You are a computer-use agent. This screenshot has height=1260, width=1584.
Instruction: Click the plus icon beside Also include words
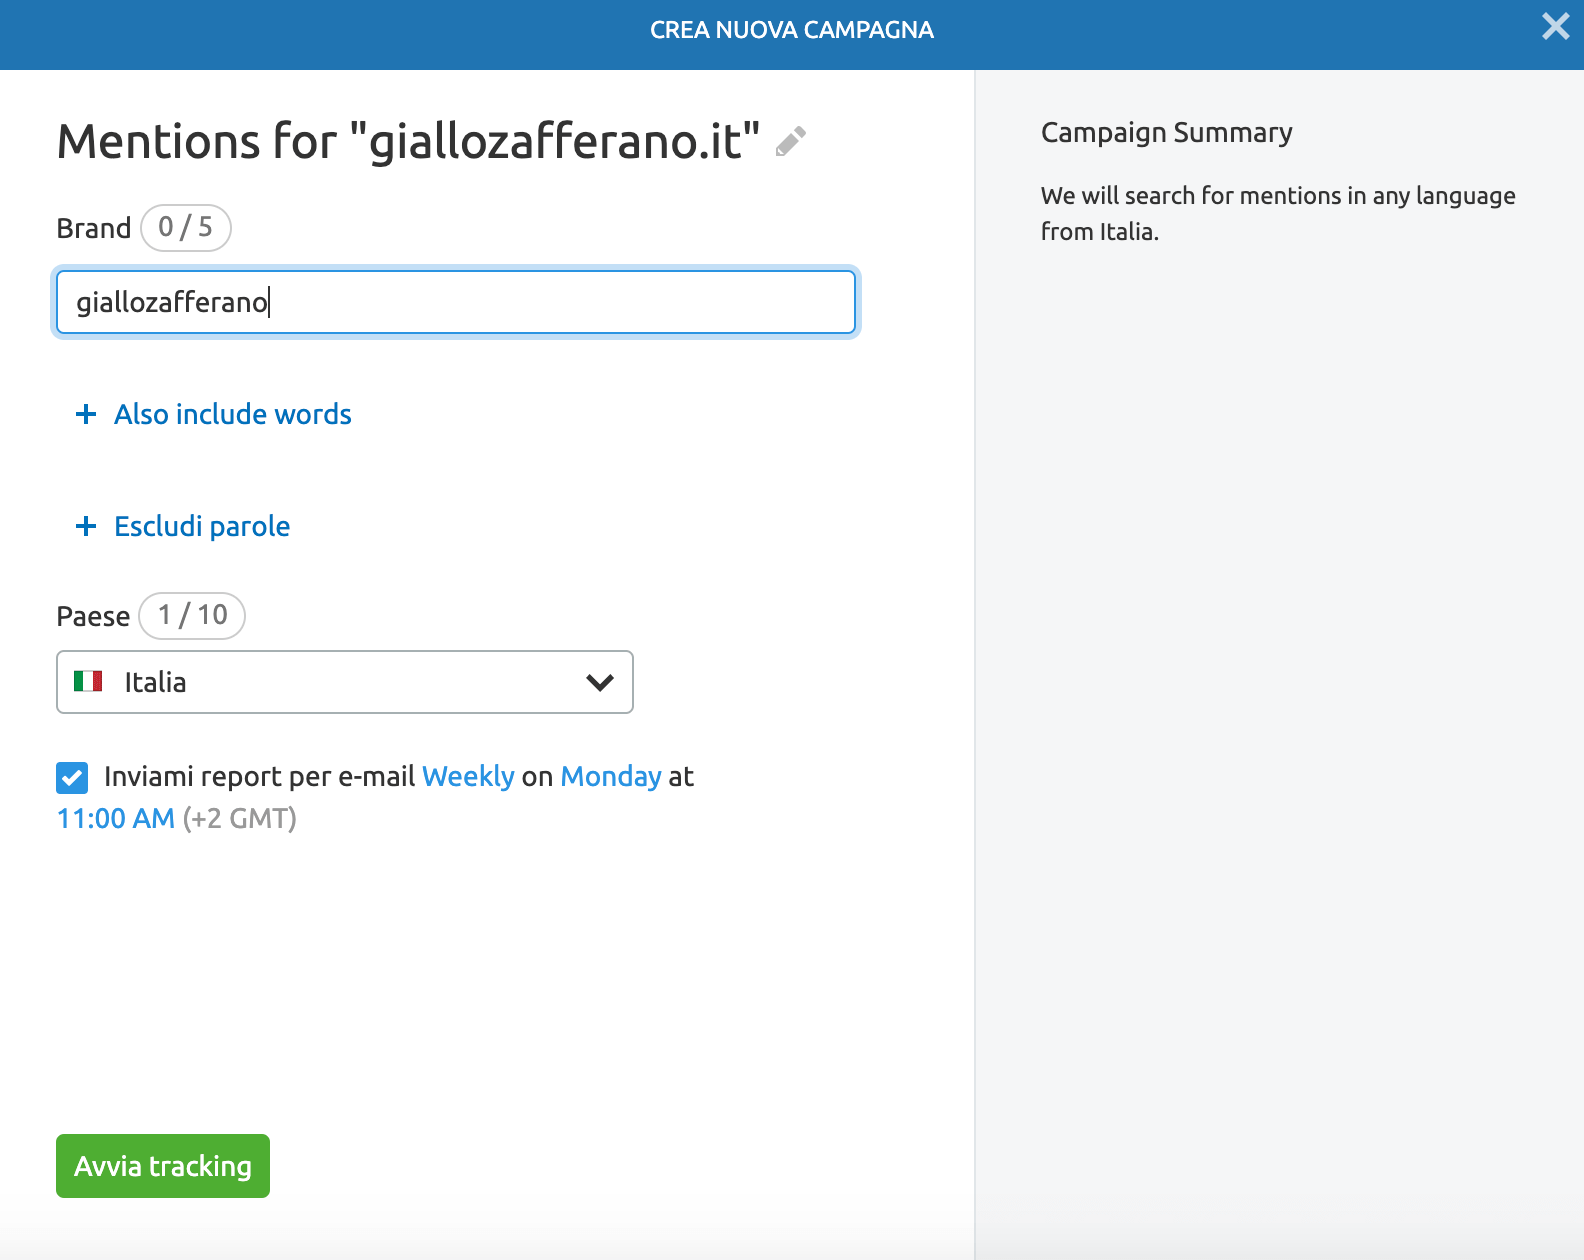pos(86,414)
